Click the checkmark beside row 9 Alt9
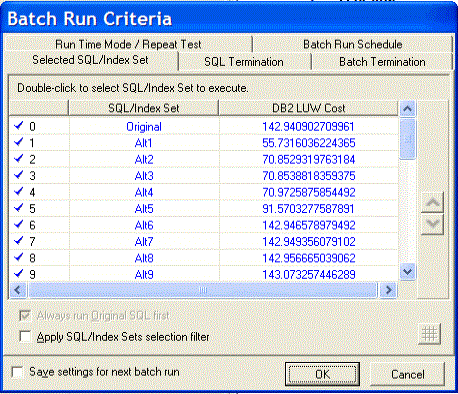 19,274
